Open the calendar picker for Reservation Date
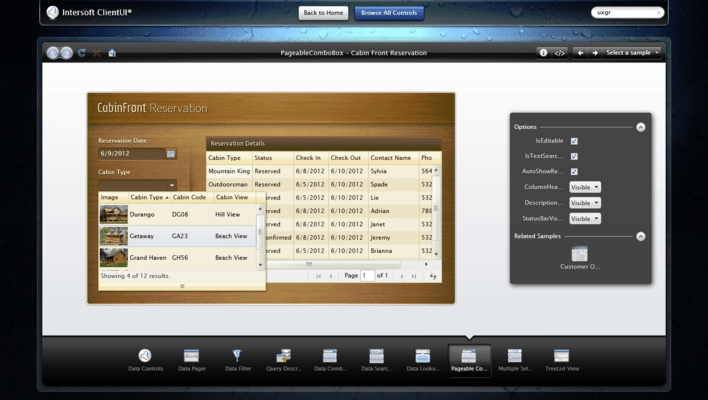Viewport: 708px width, 400px height. tap(171, 154)
